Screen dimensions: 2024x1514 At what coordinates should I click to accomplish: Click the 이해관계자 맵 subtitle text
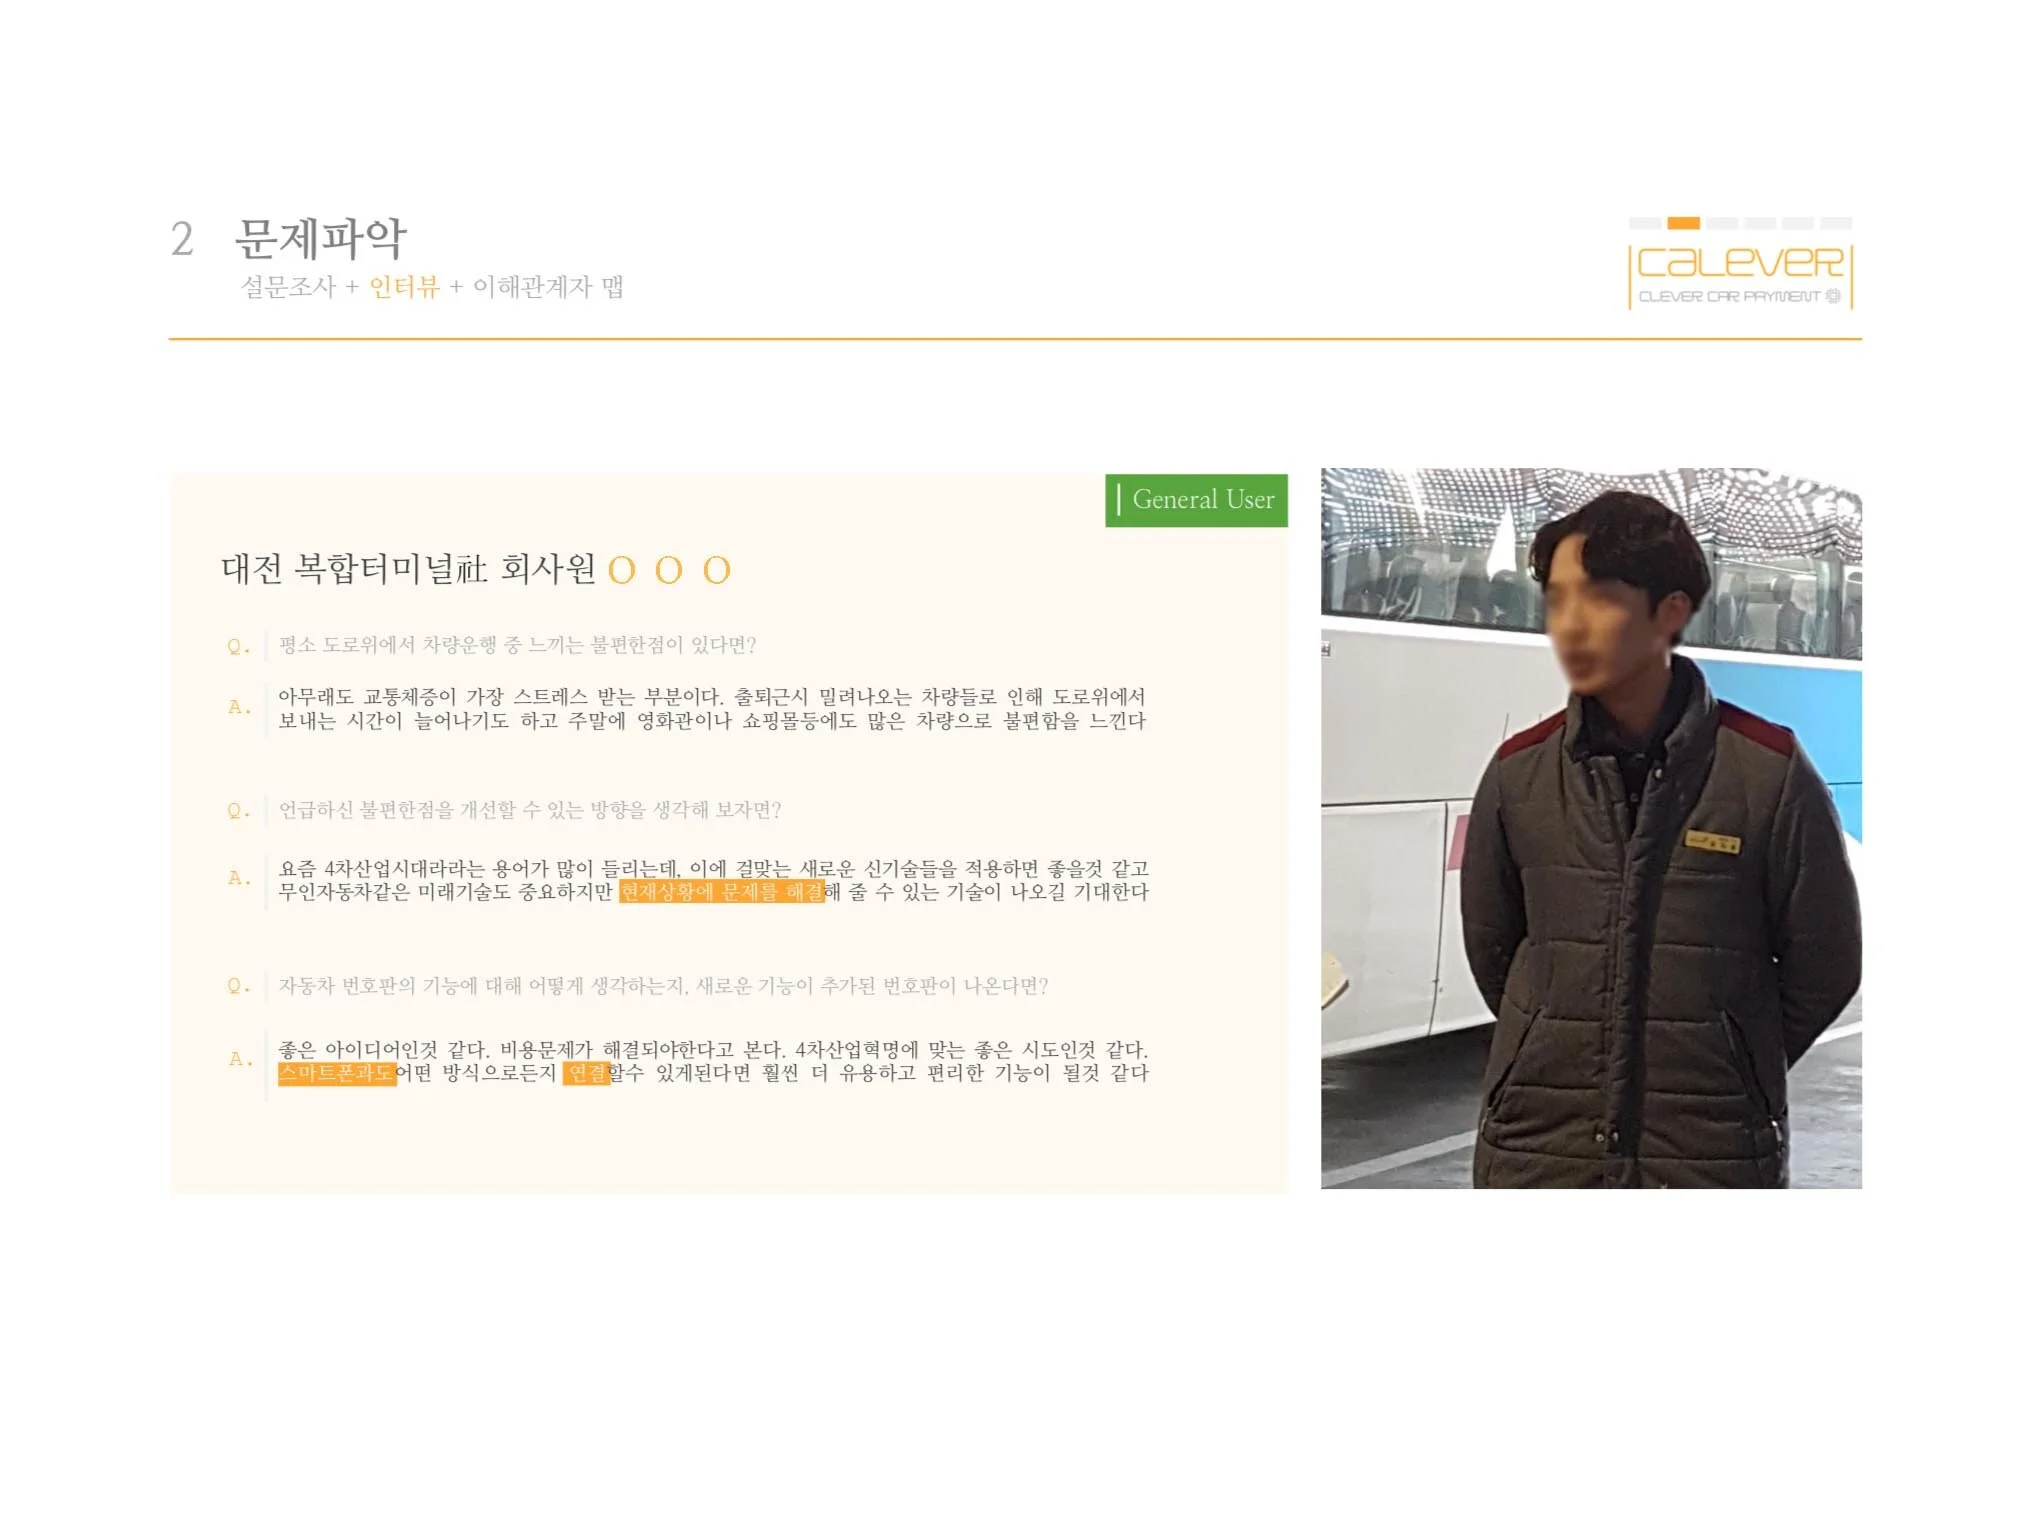(548, 287)
